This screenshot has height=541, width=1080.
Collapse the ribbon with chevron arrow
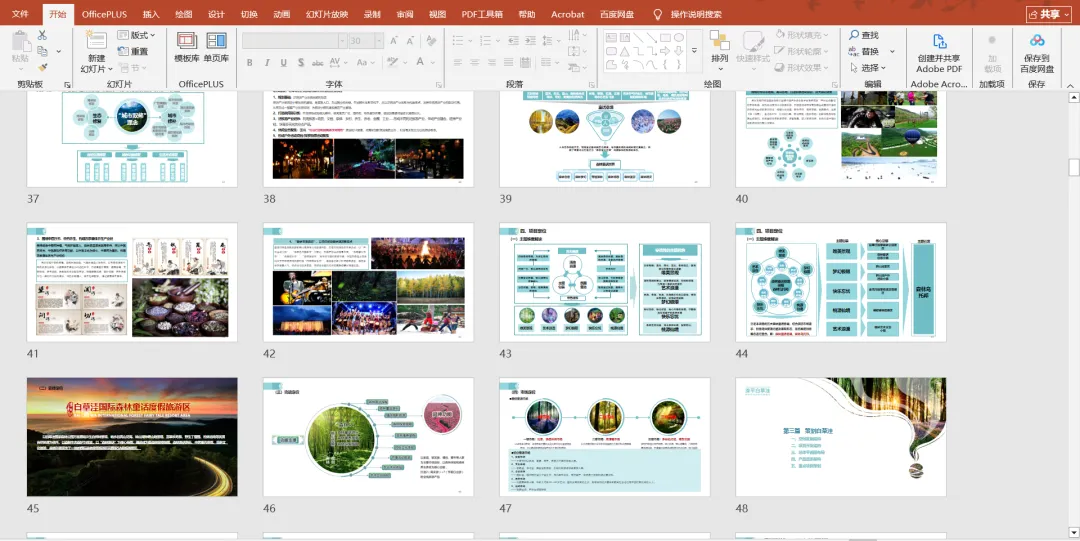click(x=1071, y=85)
